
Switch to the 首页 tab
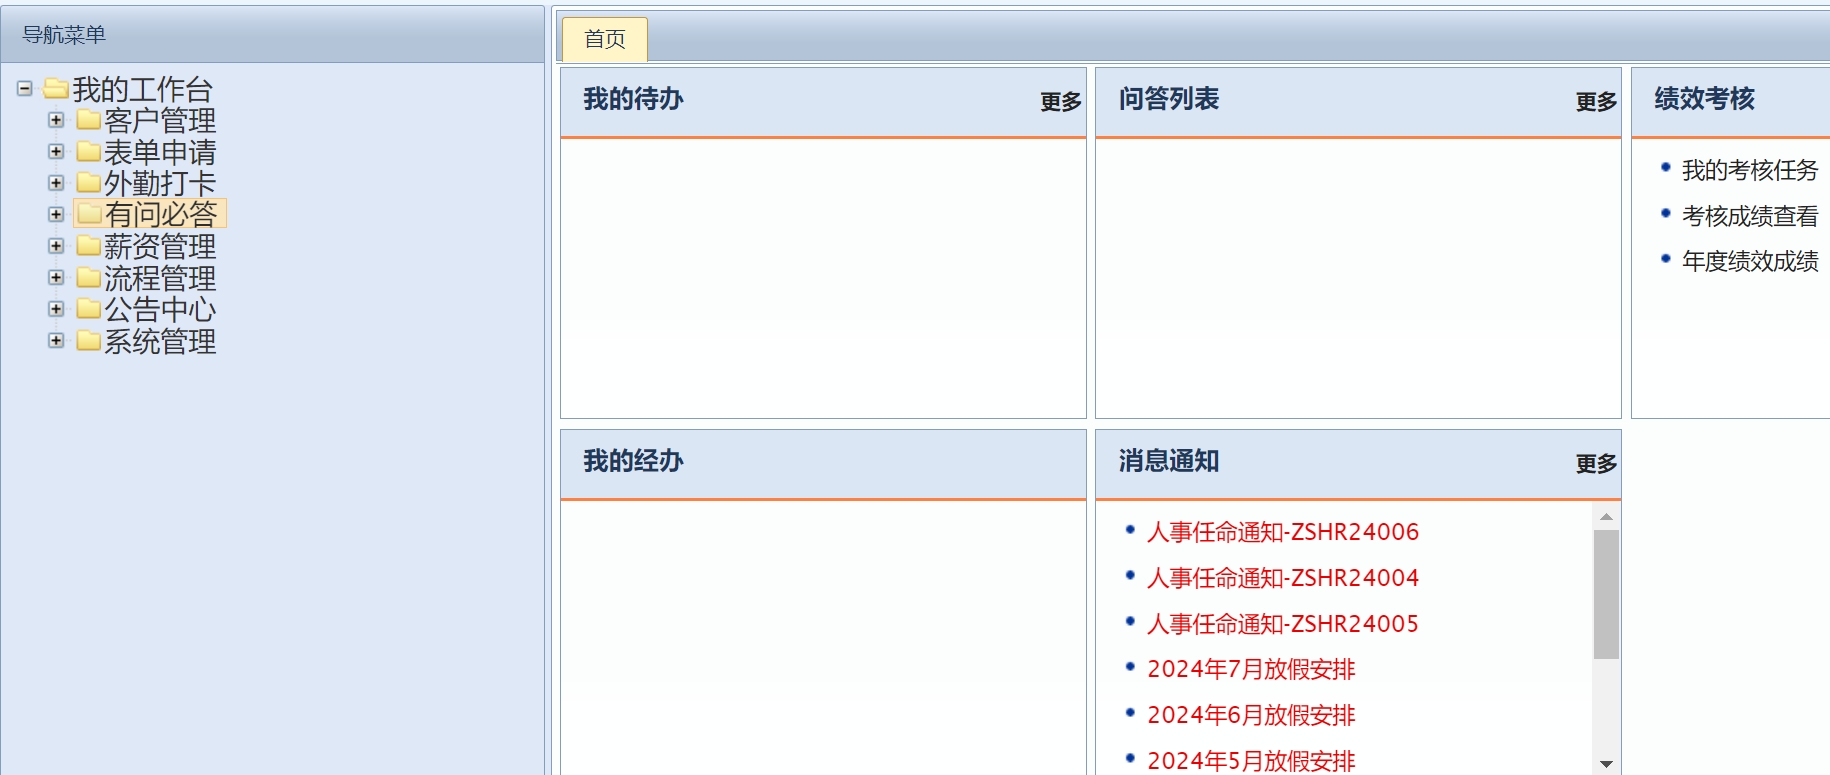[x=605, y=39]
